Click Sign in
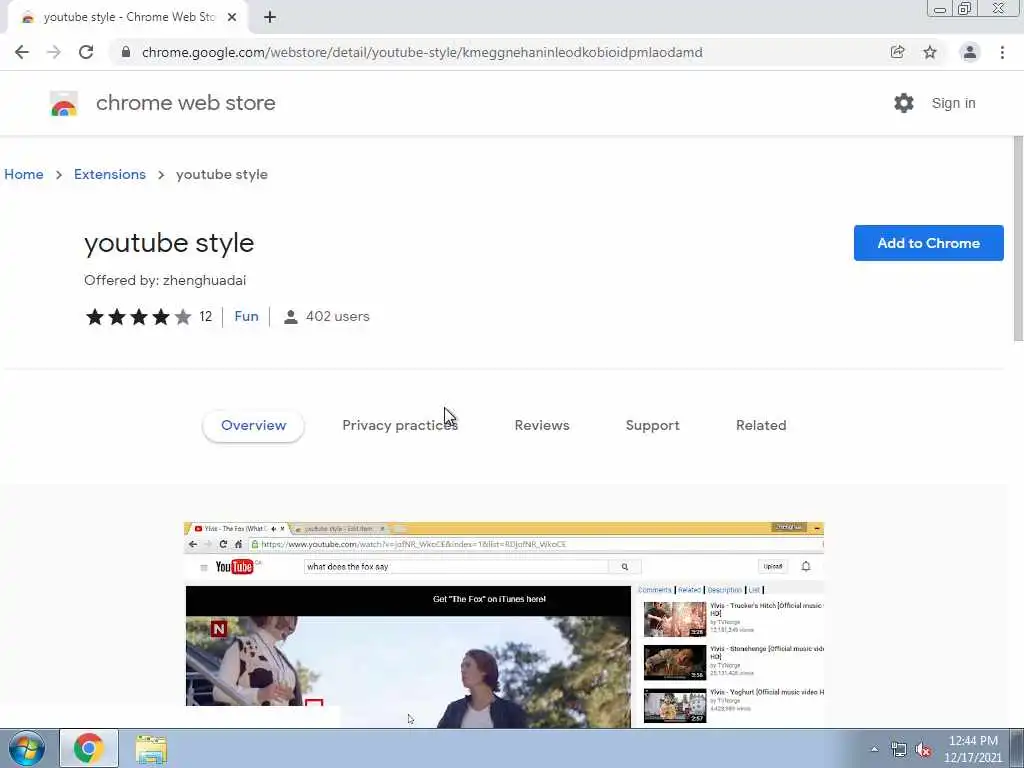The height and width of the screenshot is (768, 1024). [953, 103]
